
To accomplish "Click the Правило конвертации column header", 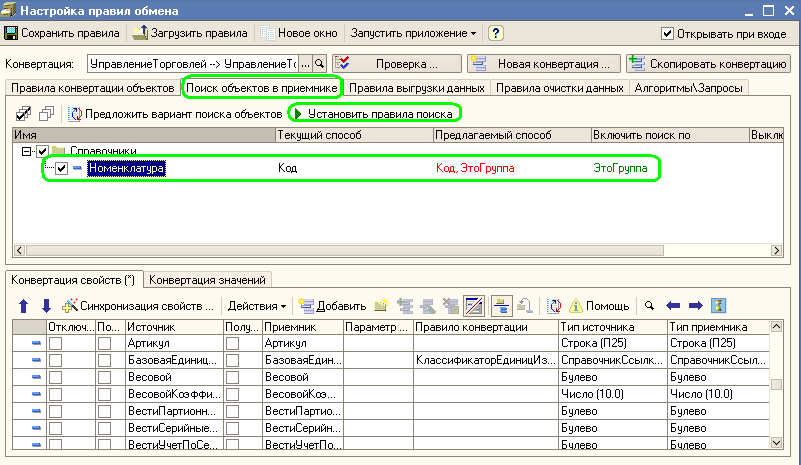I will [486, 327].
